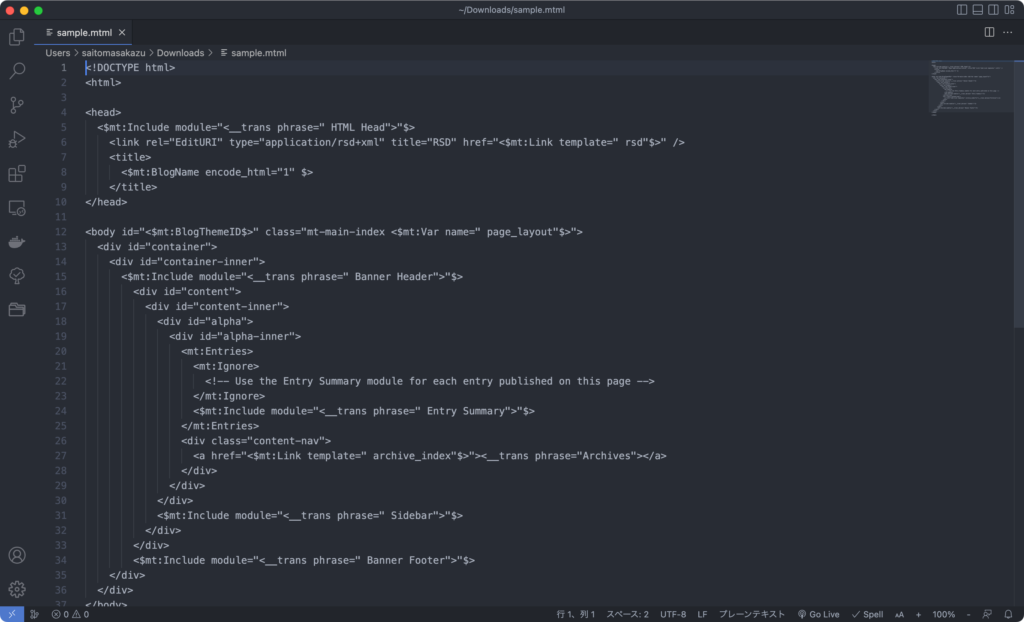Viewport: 1024px width, 622px height.
Task: Click the minimap on the right edge
Action: click(x=970, y=90)
